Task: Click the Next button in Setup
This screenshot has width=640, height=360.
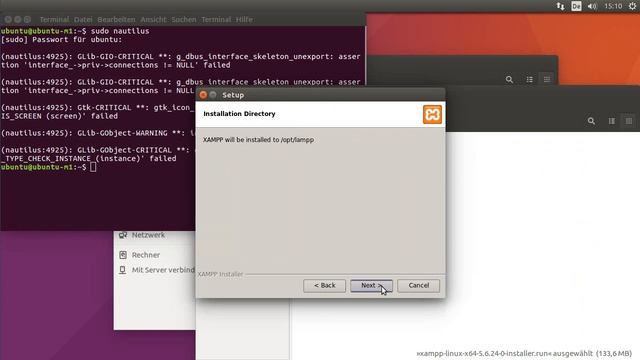Action: click(x=371, y=285)
